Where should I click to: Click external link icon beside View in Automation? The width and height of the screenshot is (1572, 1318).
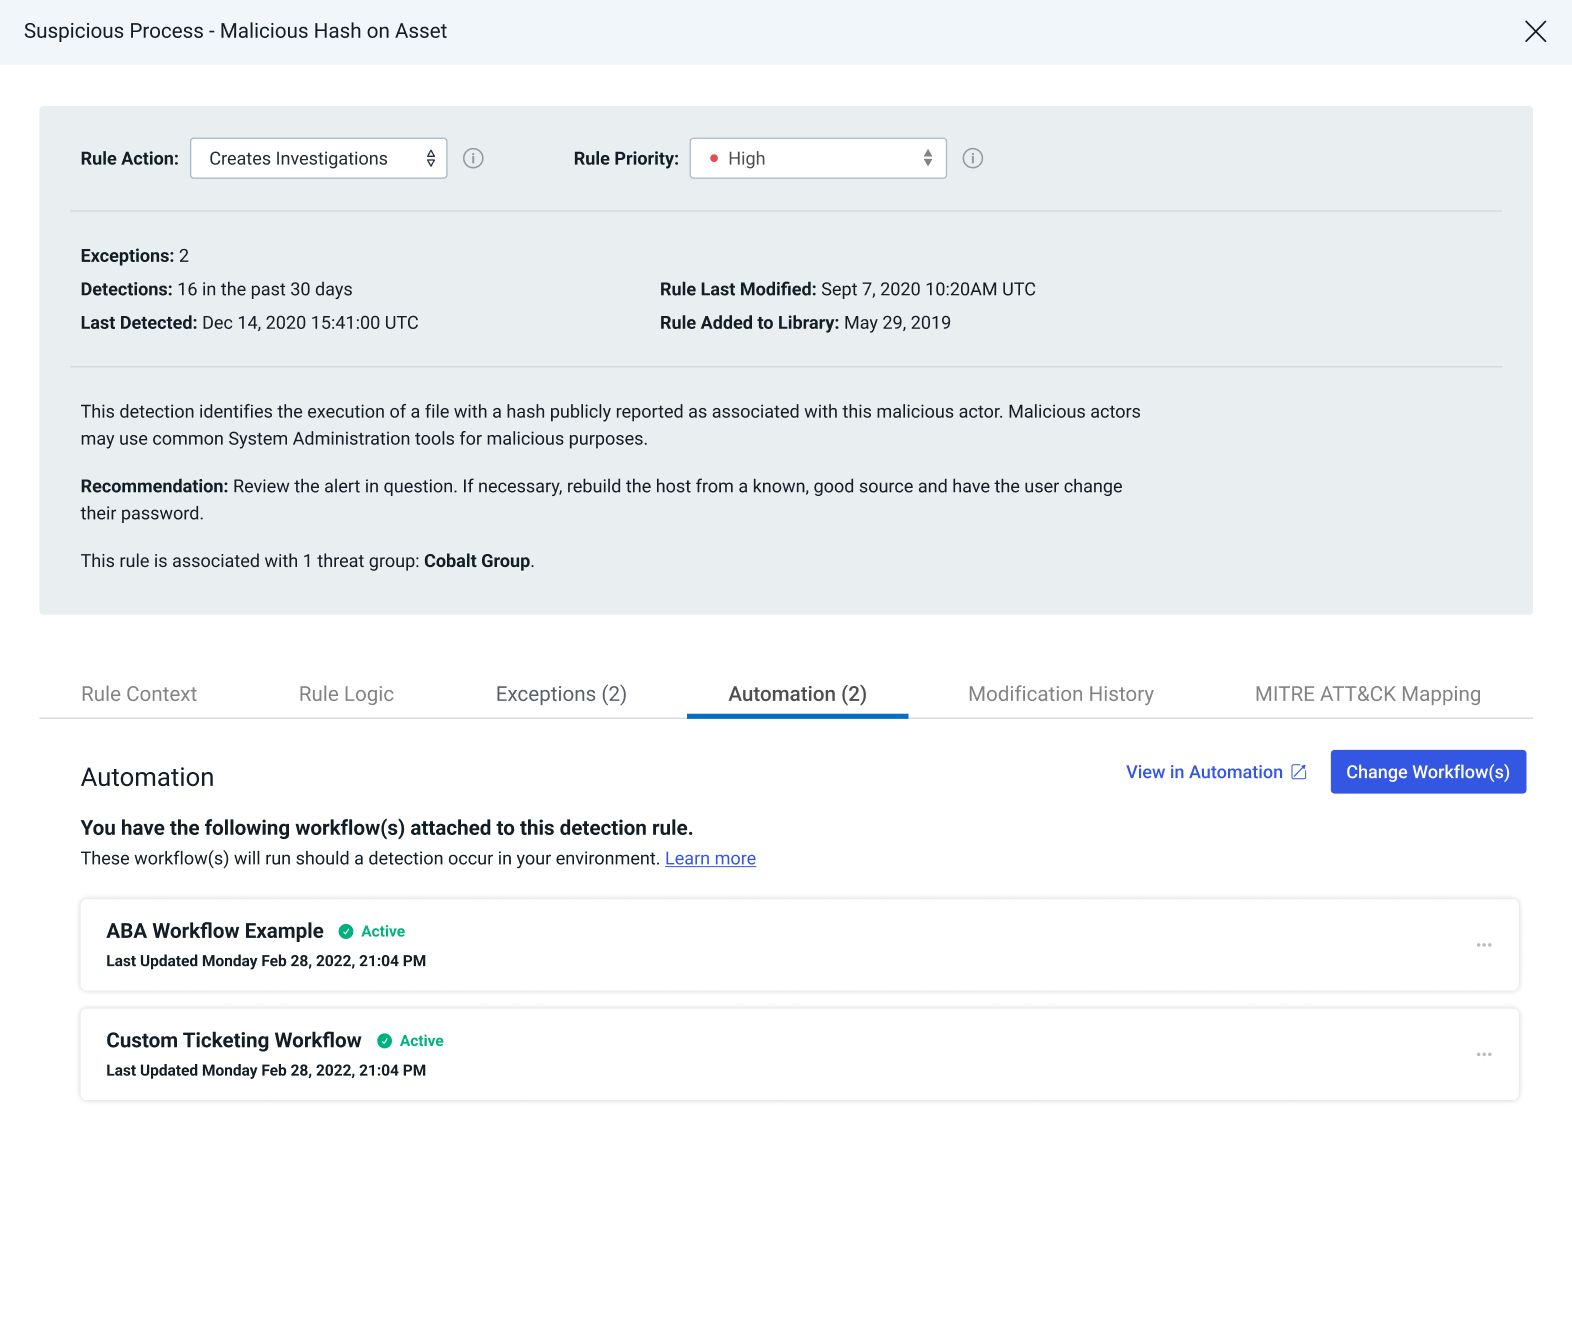[1299, 772]
